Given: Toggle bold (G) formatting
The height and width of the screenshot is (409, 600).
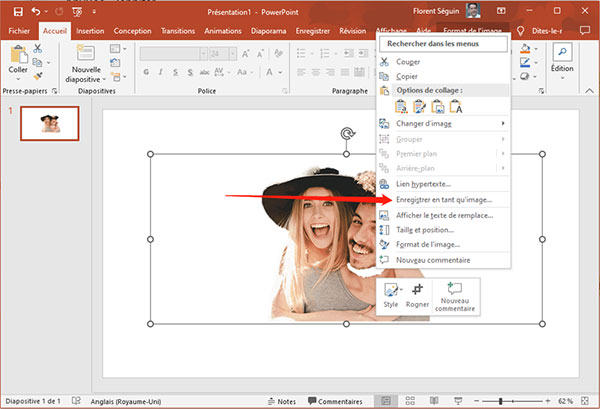Looking at the screenshot, I should (x=146, y=72).
